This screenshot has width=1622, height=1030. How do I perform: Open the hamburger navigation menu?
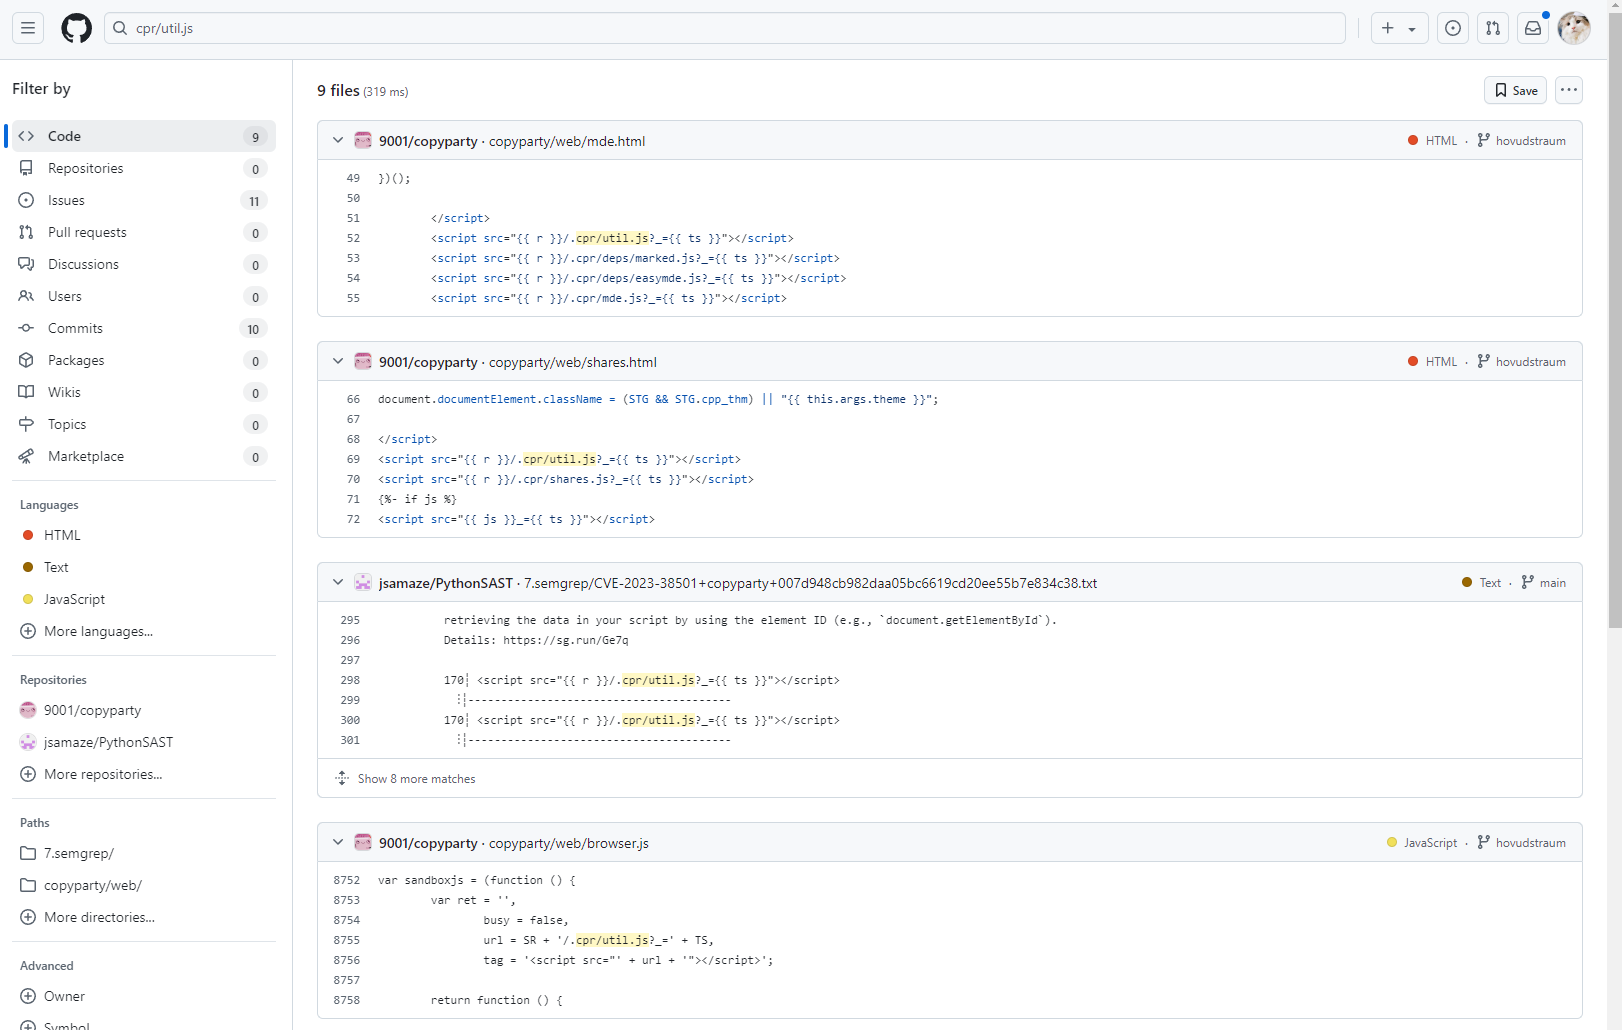pos(28,28)
